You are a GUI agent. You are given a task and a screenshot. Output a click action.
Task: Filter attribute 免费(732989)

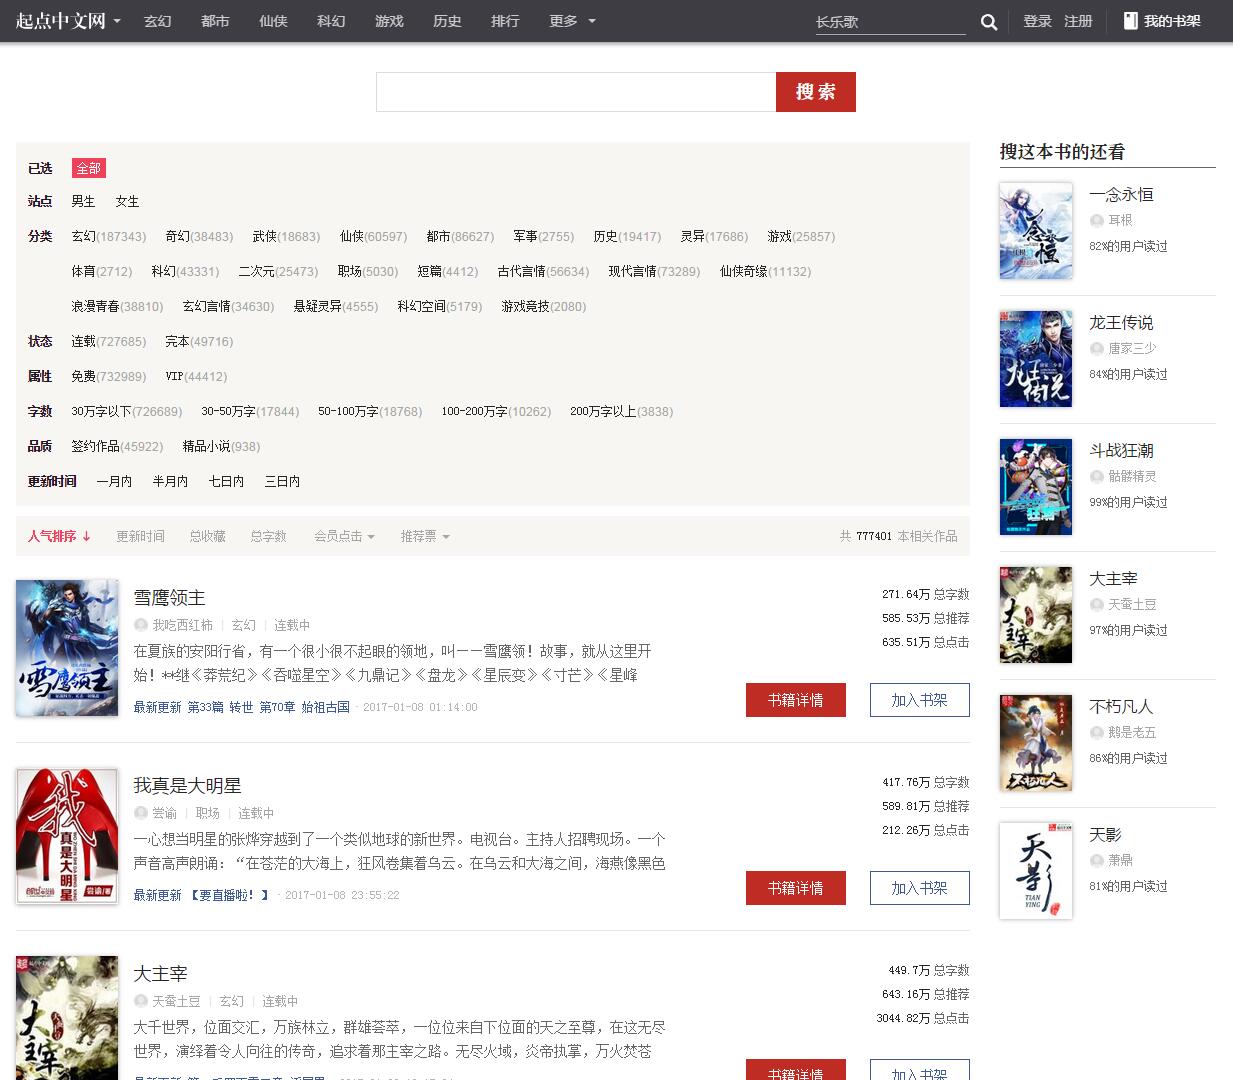click(x=109, y=376)
